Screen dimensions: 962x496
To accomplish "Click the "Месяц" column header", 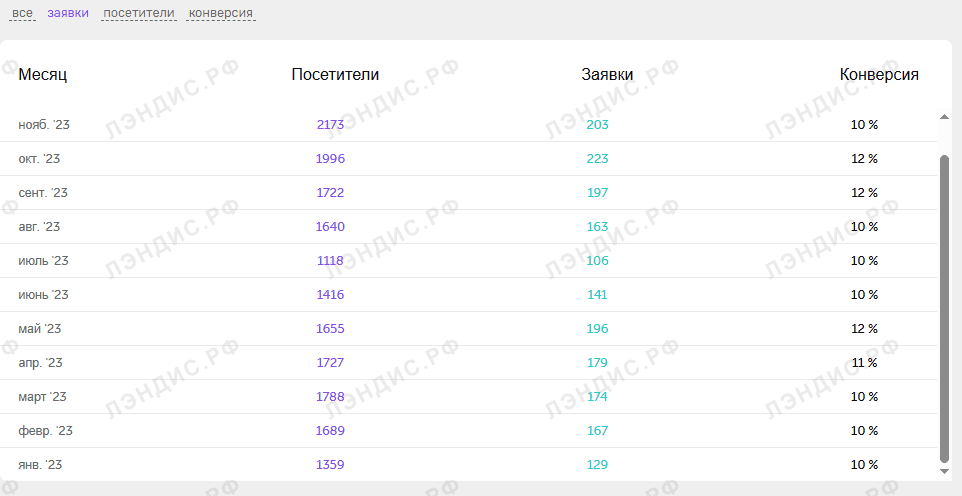I will 42,75.
